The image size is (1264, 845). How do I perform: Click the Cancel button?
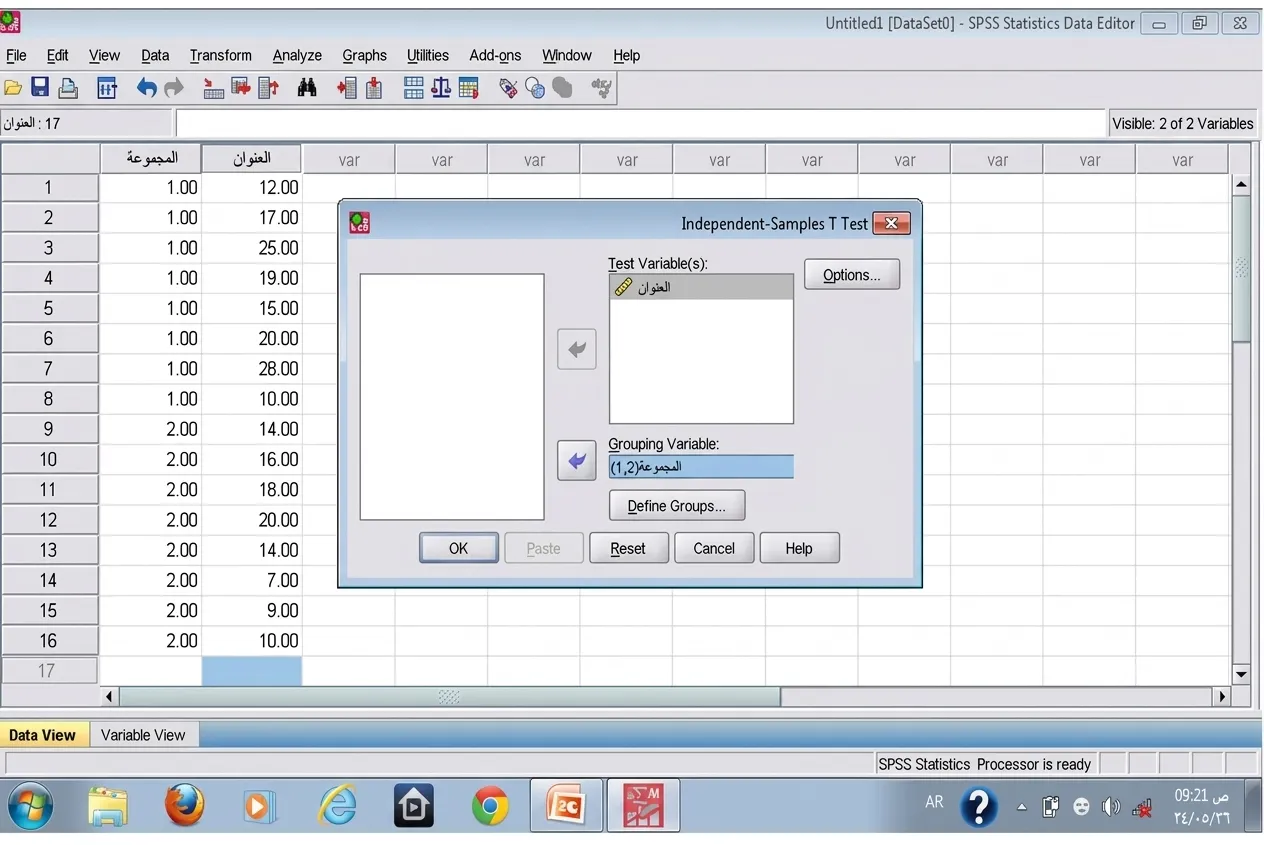(714, 548)
